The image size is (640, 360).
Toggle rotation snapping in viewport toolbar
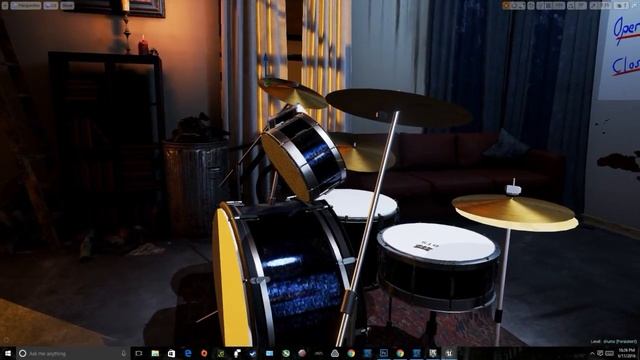click(571, 5)
